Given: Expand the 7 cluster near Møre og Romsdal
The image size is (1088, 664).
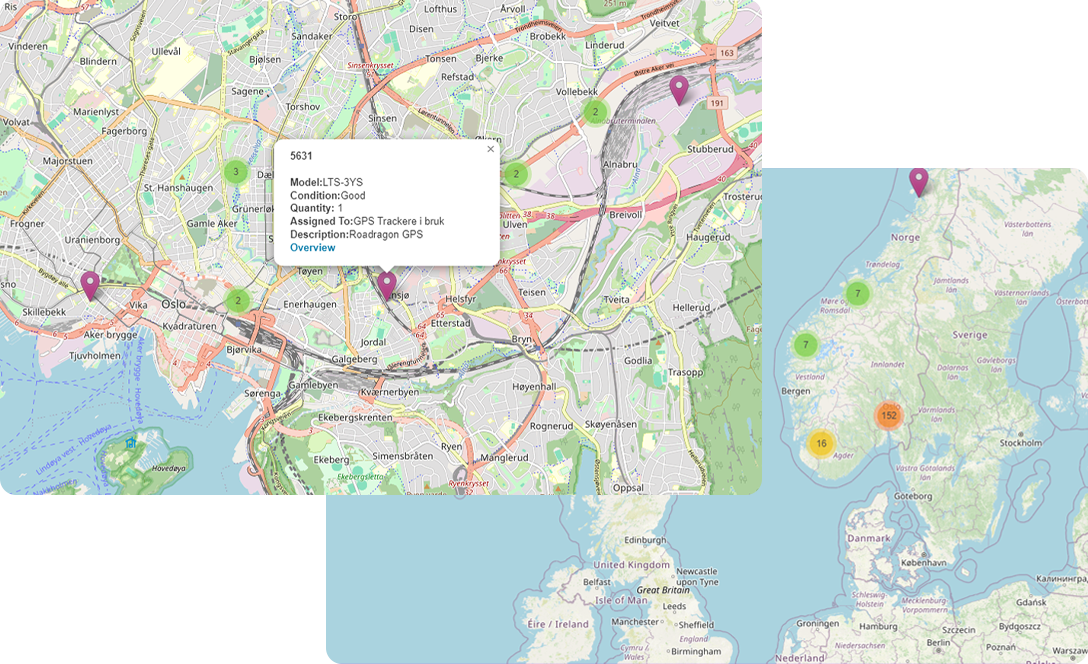Looking at the screenshot, I should [857, 293].
